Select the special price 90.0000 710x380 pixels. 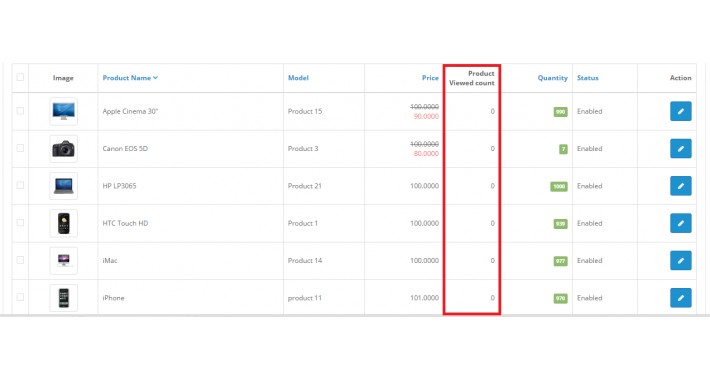[x=426, y=116]
